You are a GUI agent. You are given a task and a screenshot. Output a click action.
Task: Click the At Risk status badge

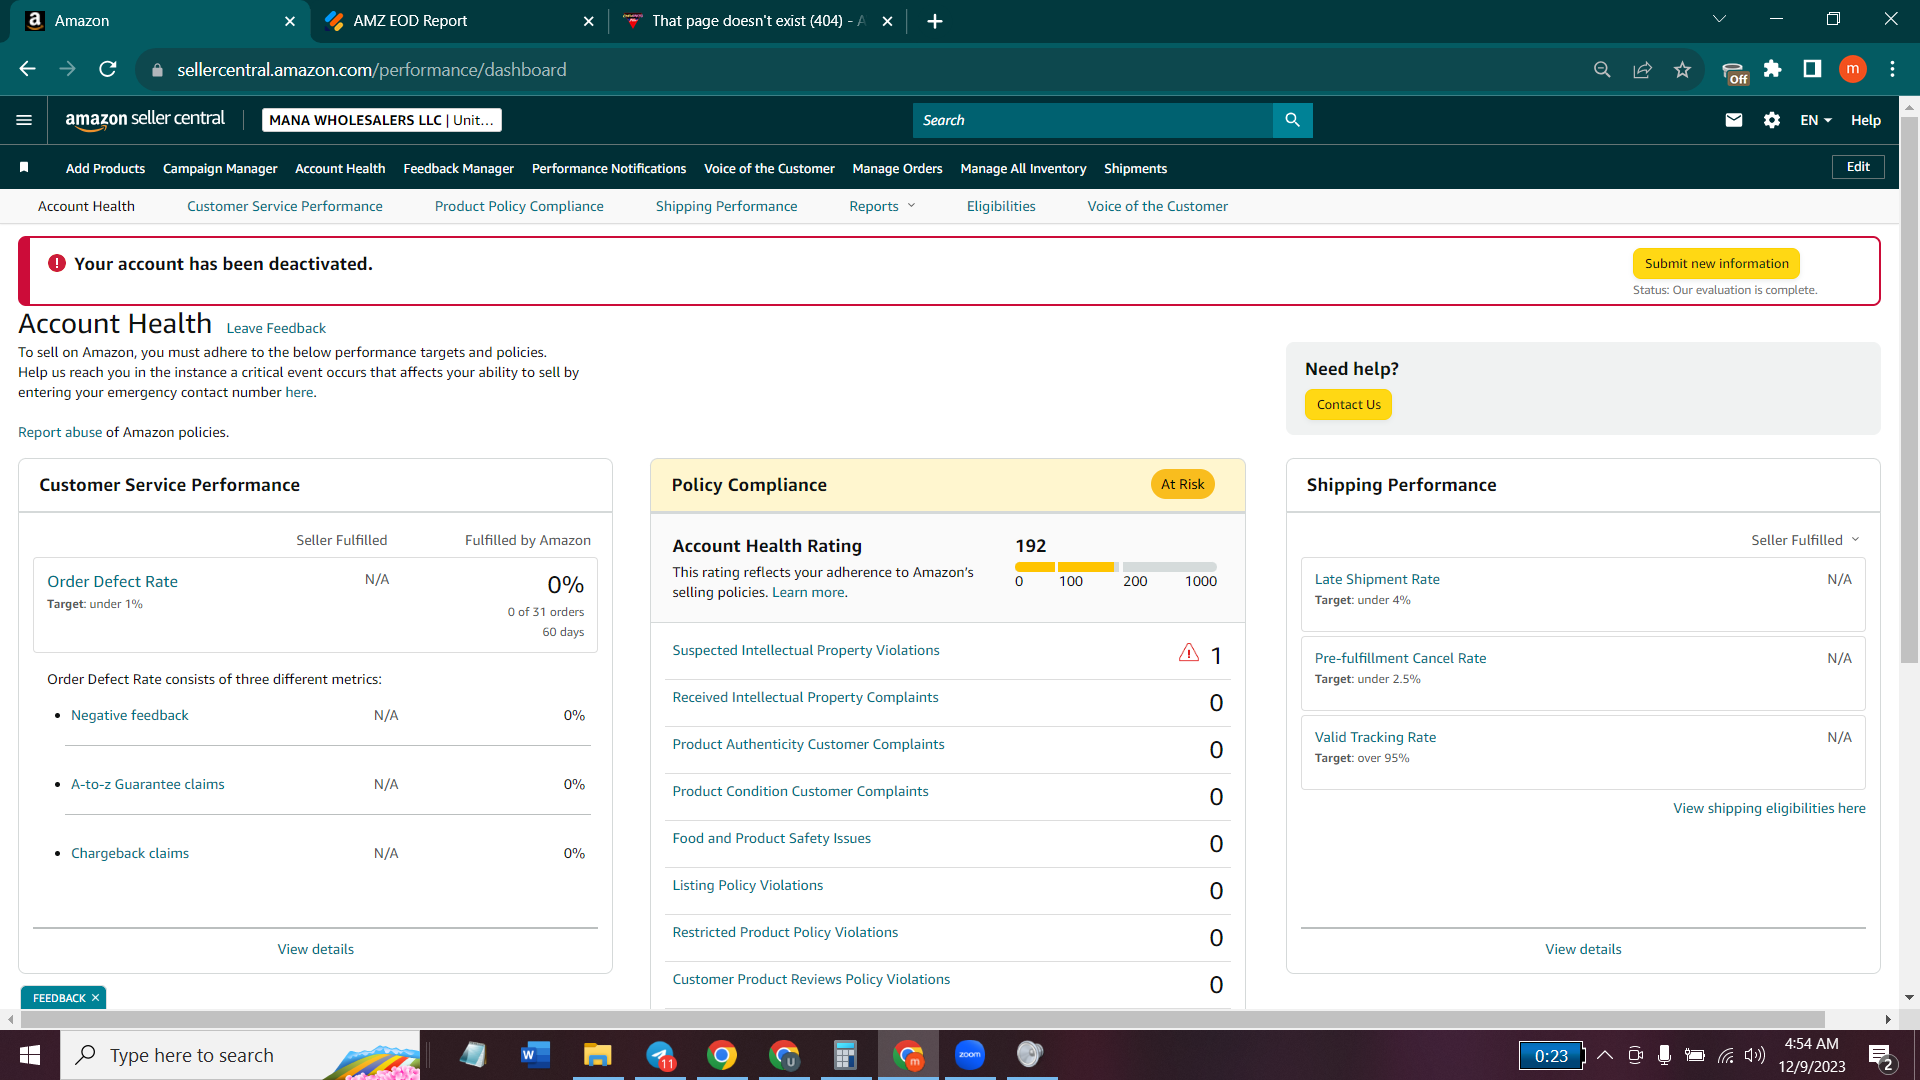tap(1182, 484)
